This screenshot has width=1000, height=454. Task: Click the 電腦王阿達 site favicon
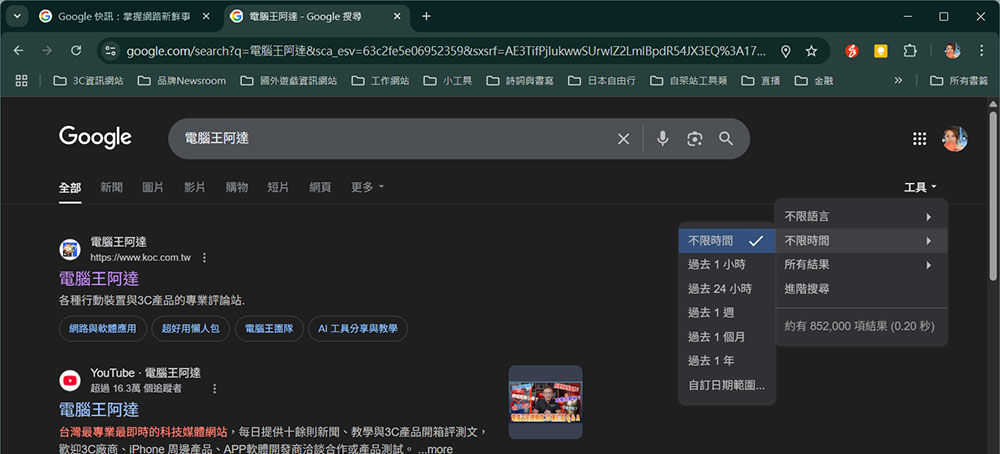(70, 249)
